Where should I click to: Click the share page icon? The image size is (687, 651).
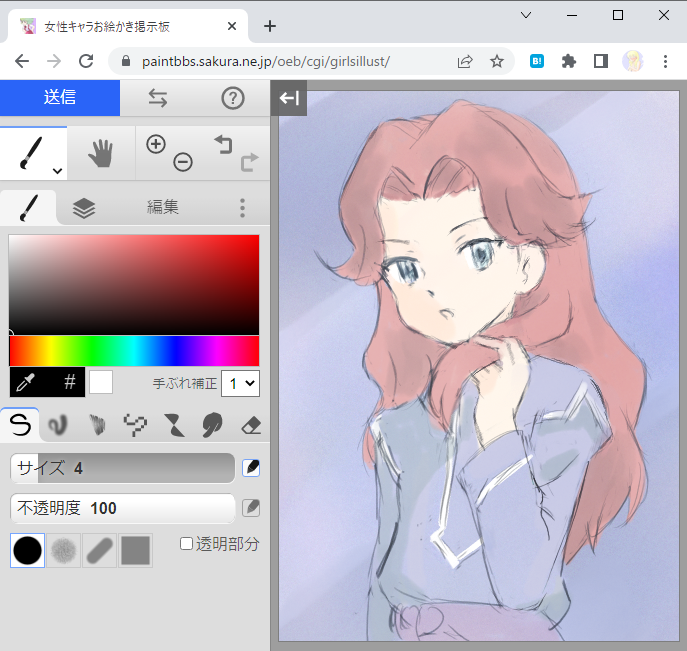pyautogui.click(x=465, y=61)
